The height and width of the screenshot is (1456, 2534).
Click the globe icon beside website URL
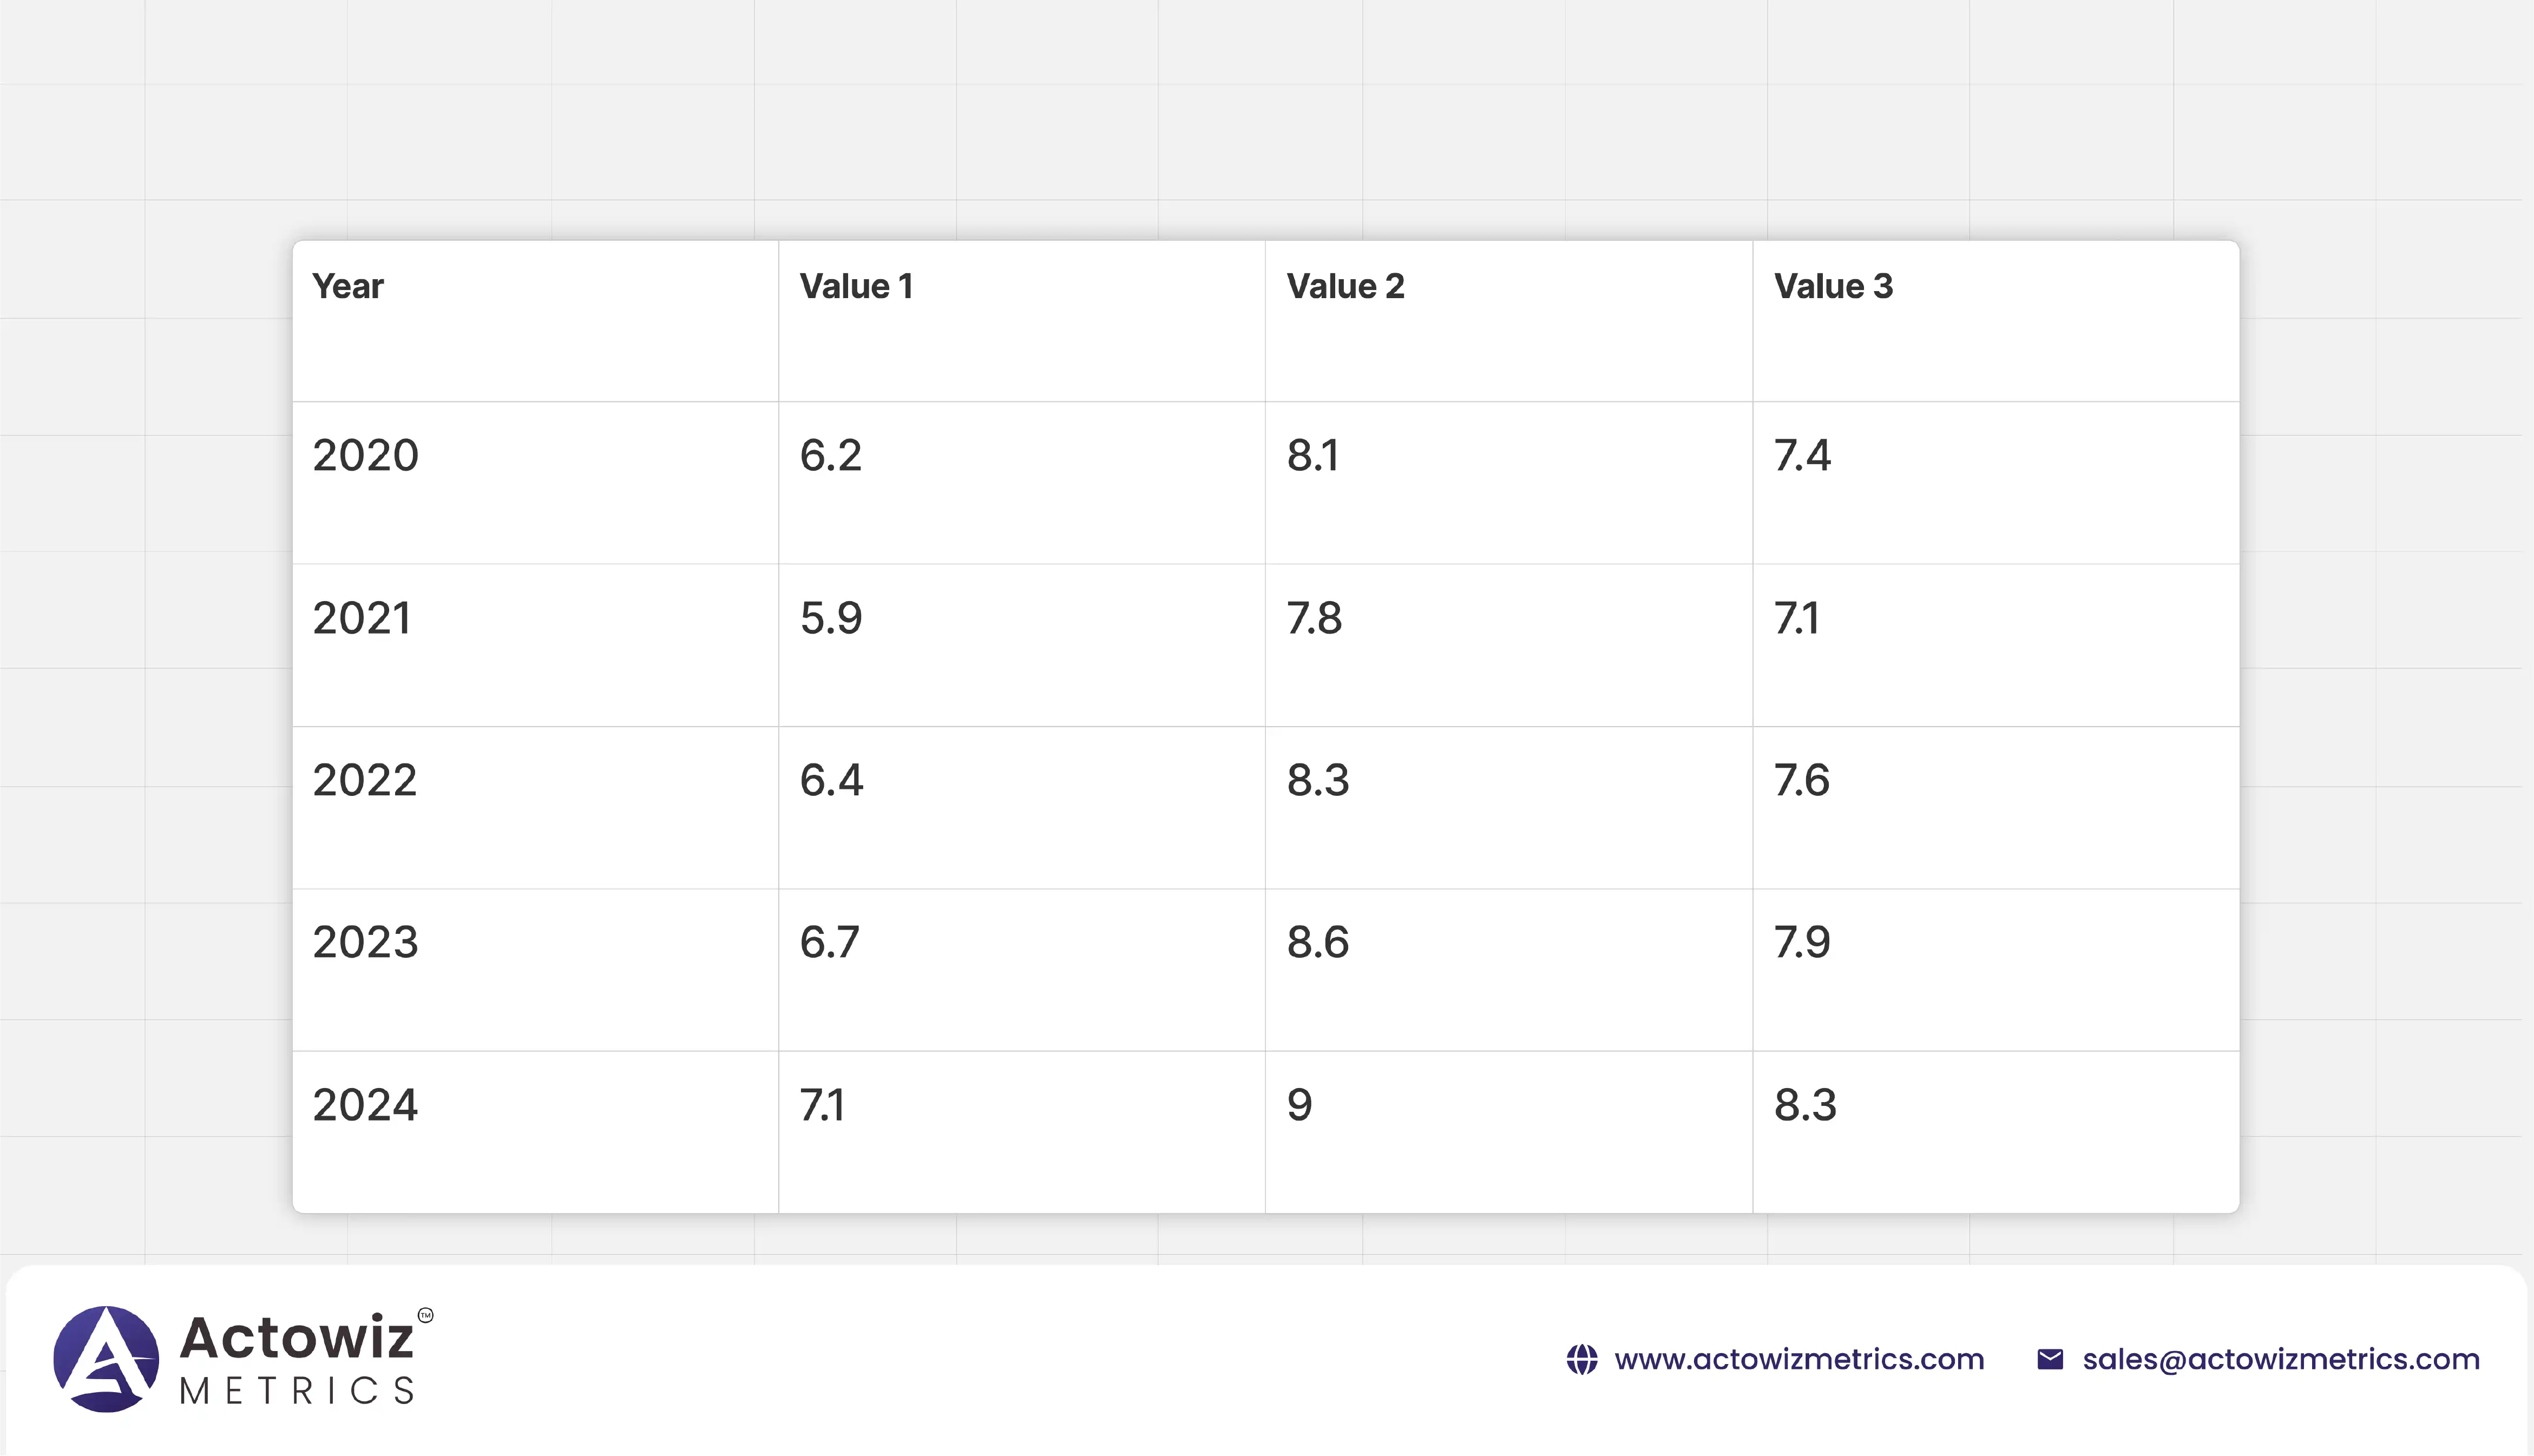coord(1581,1360)
